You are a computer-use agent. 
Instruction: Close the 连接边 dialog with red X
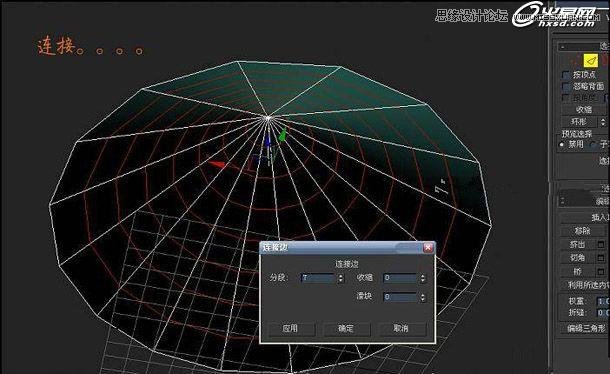[x=428, y=248]
